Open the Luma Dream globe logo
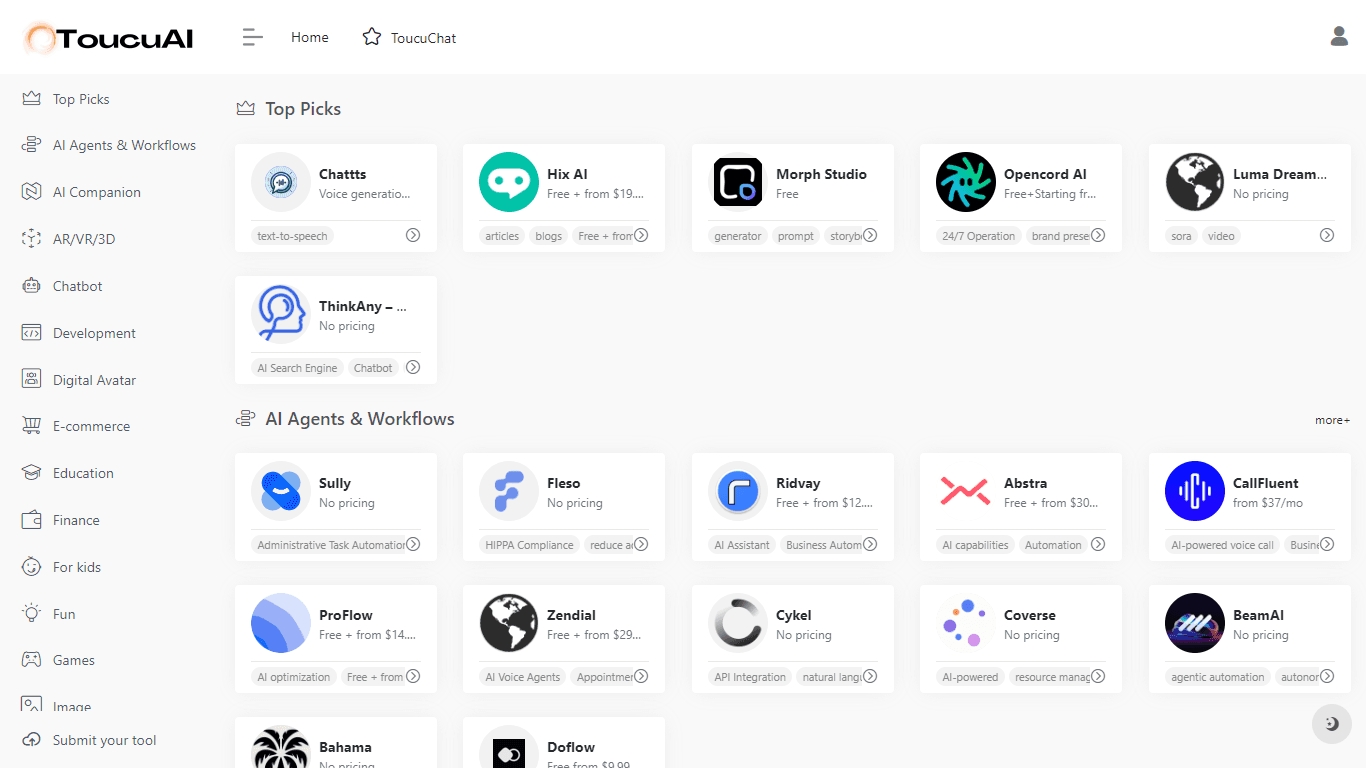The image size is (1366, 768). pyautogui.click(x=1195, y=182)
